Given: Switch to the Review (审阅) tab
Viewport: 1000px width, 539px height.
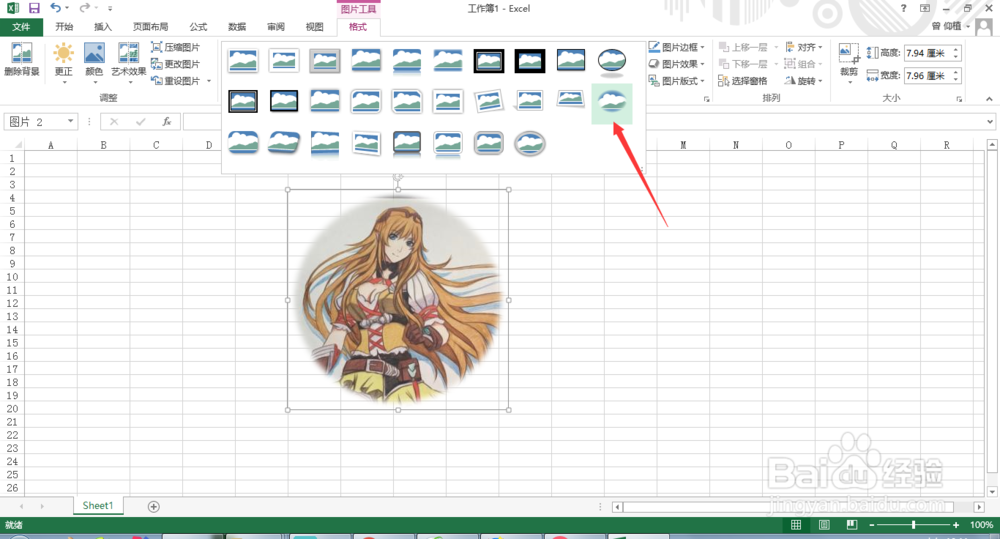Looking at the screenshot, I should [276, 27].
